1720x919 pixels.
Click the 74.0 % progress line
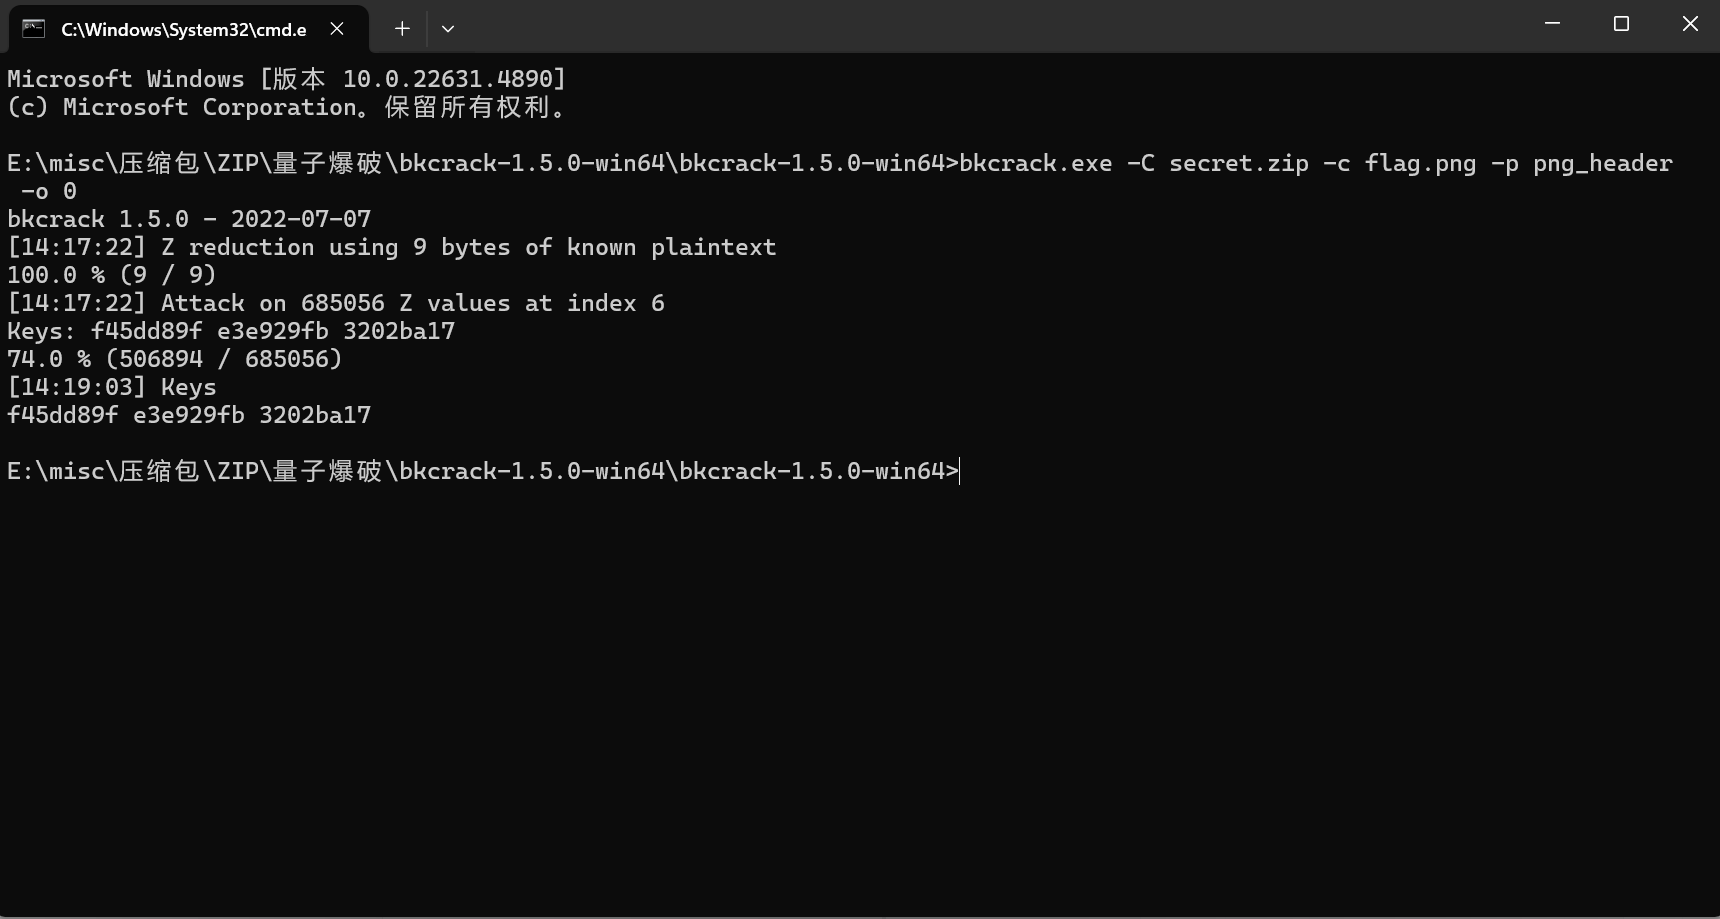pos(175,359)
